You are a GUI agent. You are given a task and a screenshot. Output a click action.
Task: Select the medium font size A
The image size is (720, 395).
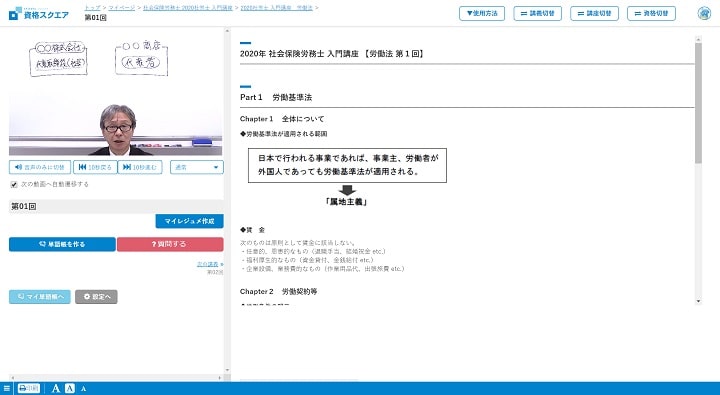pyautogui.click(x=69, y=389)
